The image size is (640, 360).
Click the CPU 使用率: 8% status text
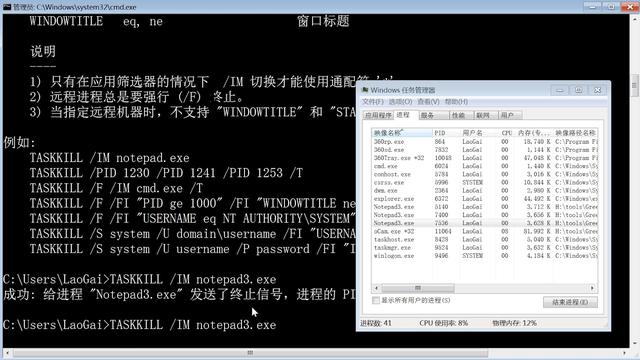[x=444, y=323]
